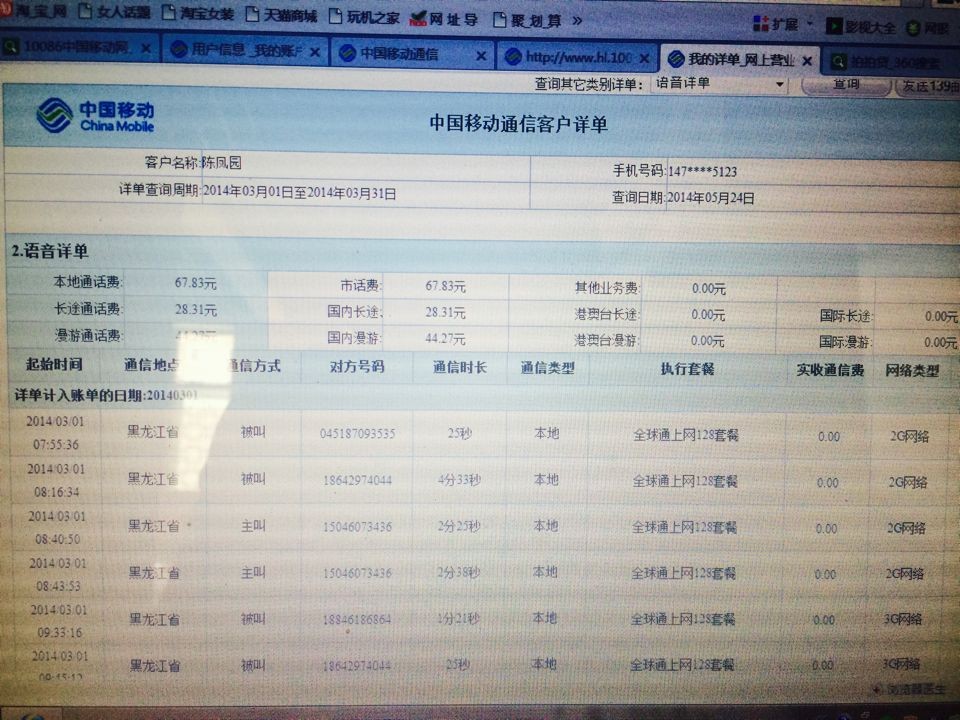960x720 pixels.
Task: Close the 我的详单 tab
Action: pyautogui.click(x=807, y=61)
